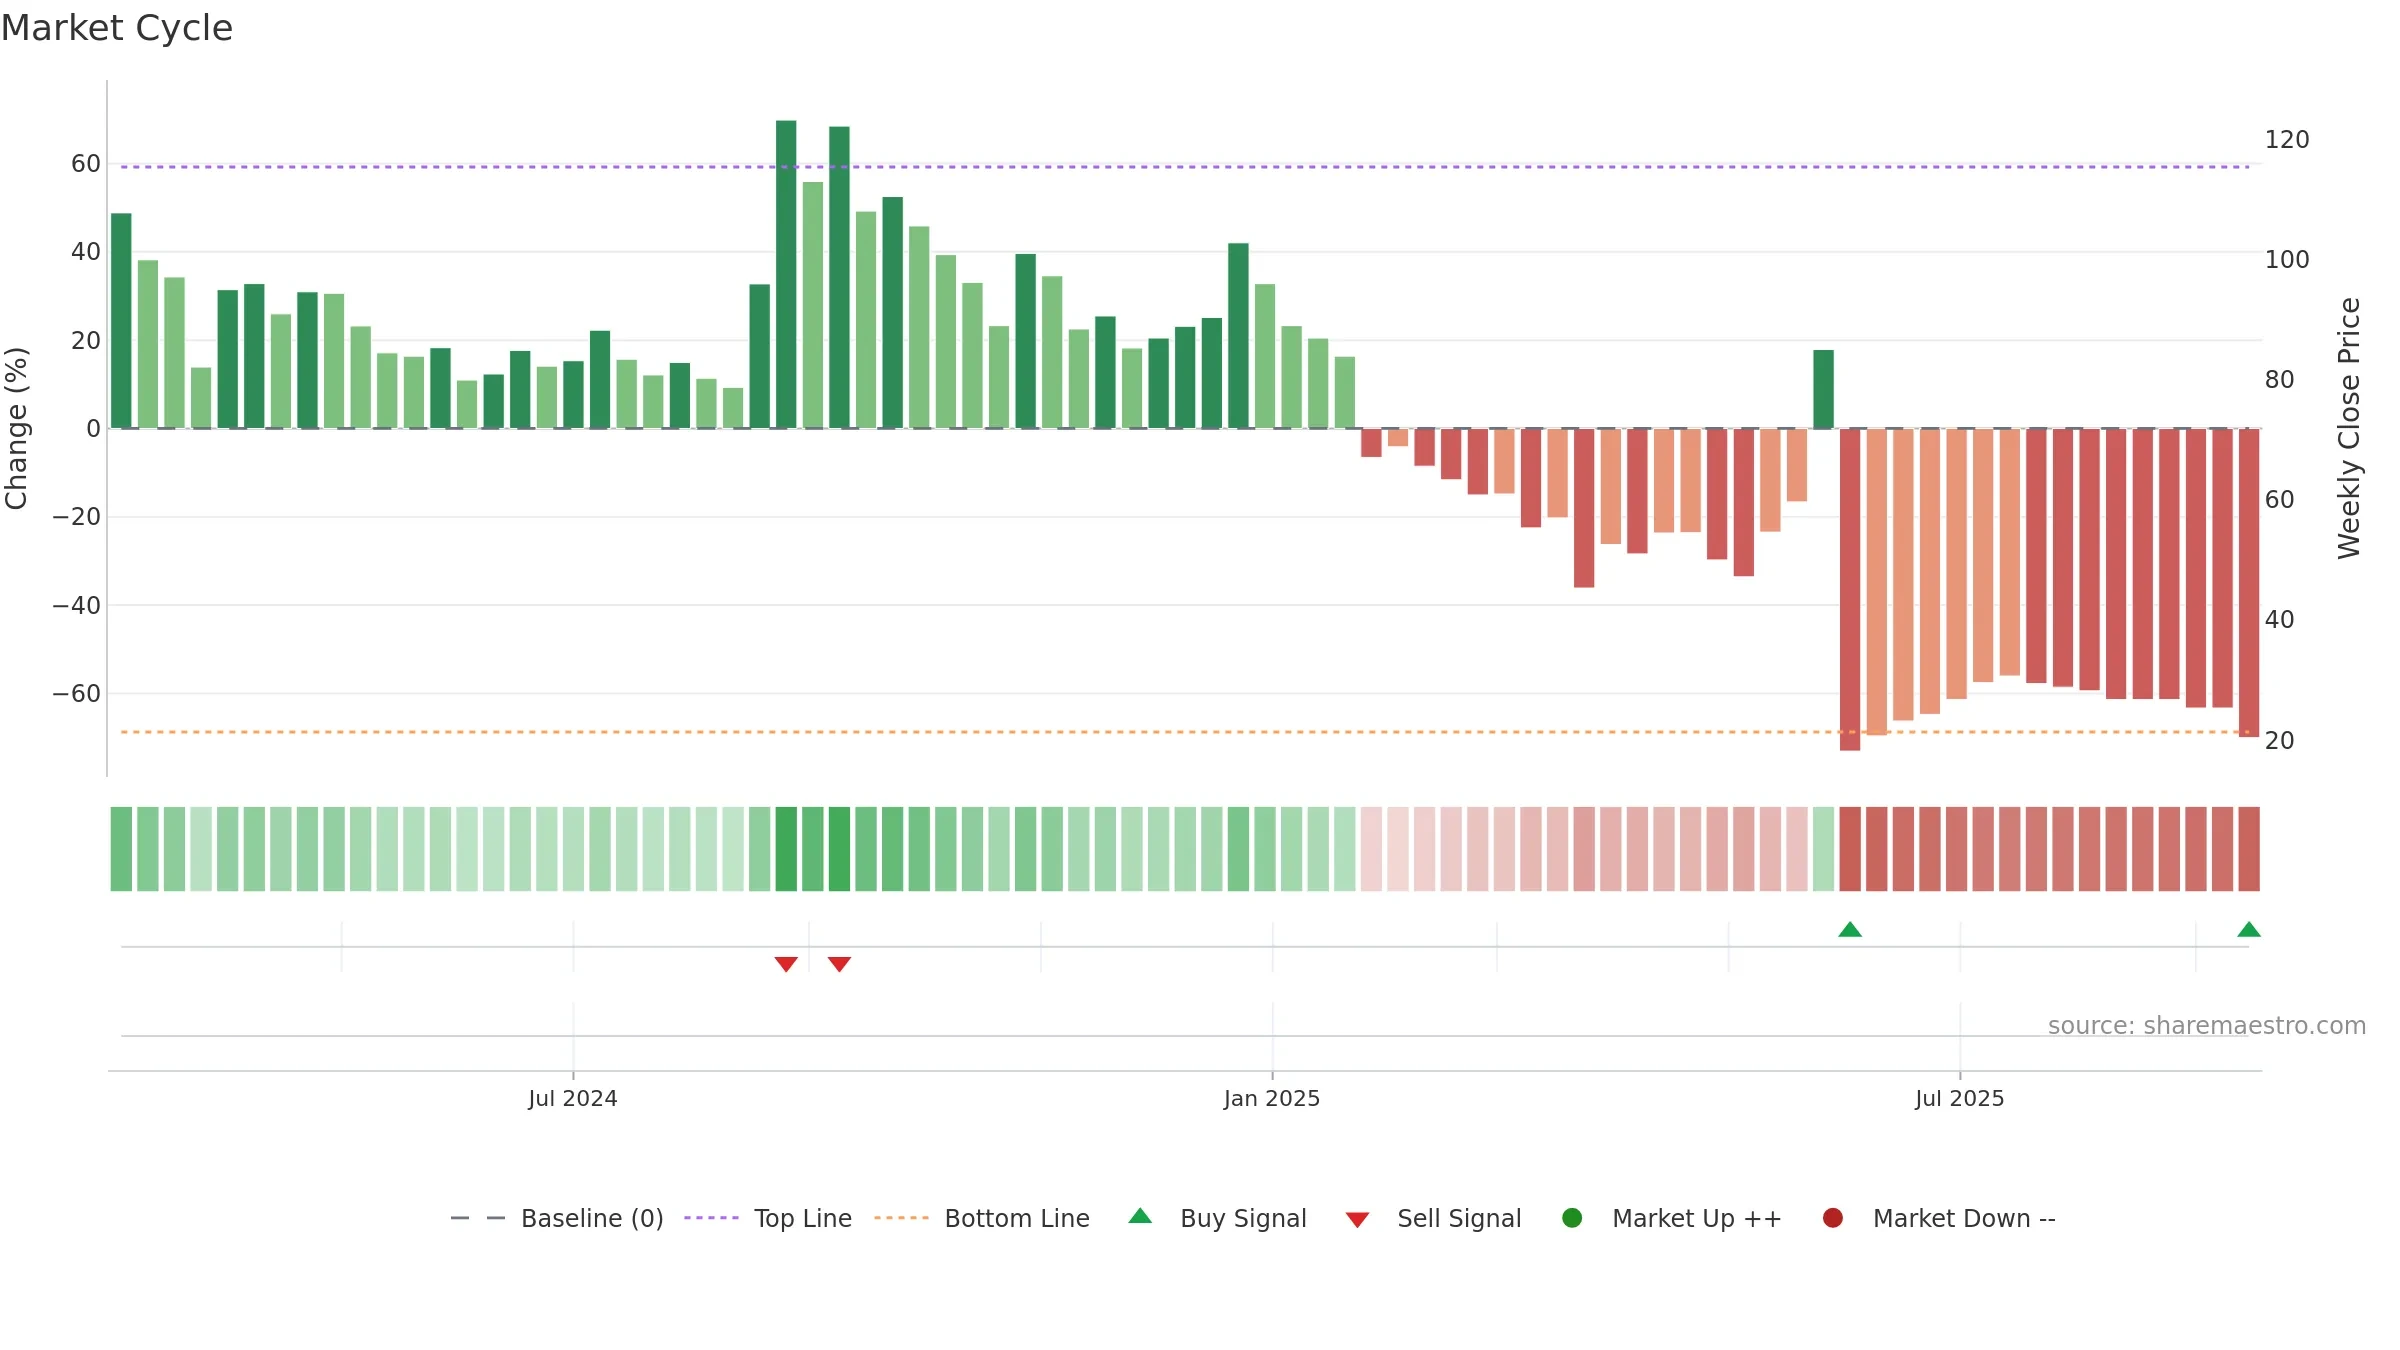Click the dark red Market Down legend dot
The width and height of the screenshot is (2400, 1350).
click(1833, 1218)
